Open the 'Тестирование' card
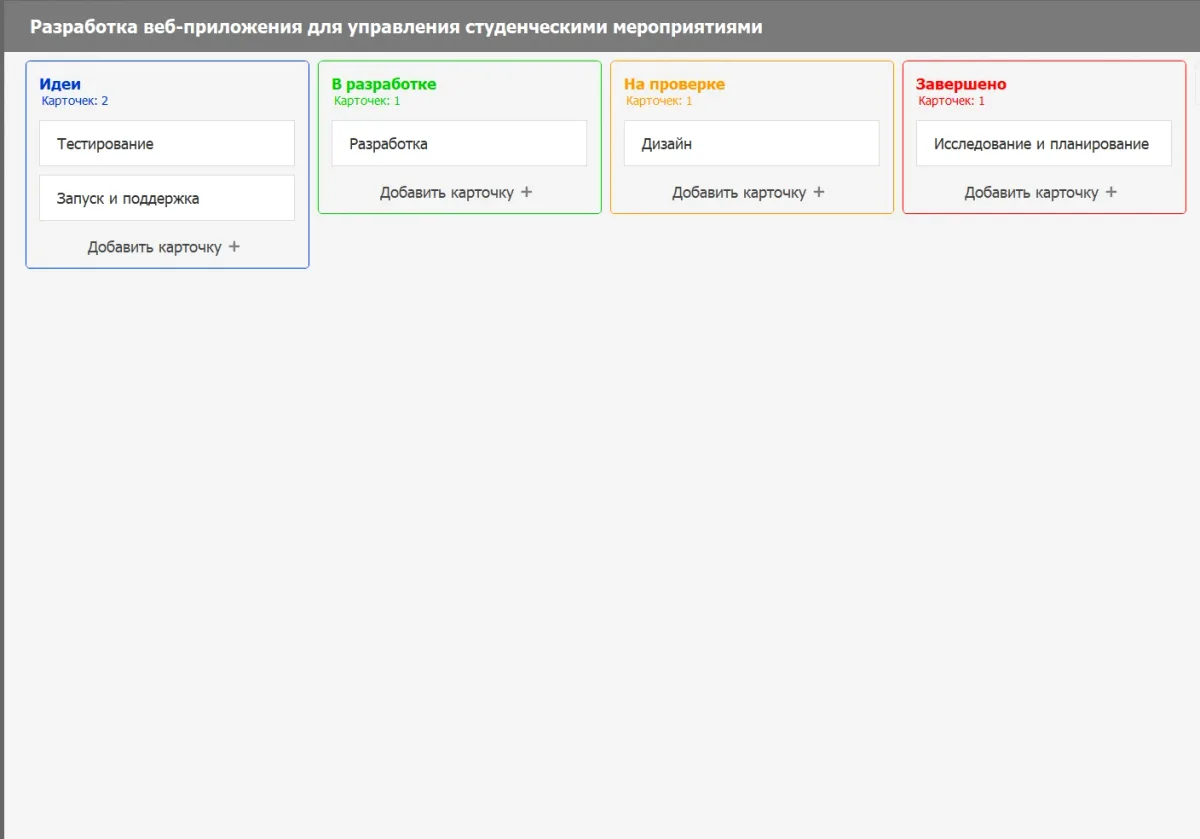The image size is (1200, 839). point(167,144)
